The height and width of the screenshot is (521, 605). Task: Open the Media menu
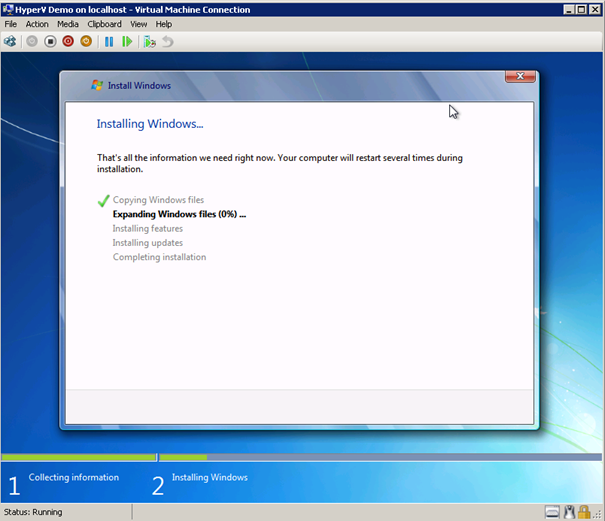click(x=68, y=24)
